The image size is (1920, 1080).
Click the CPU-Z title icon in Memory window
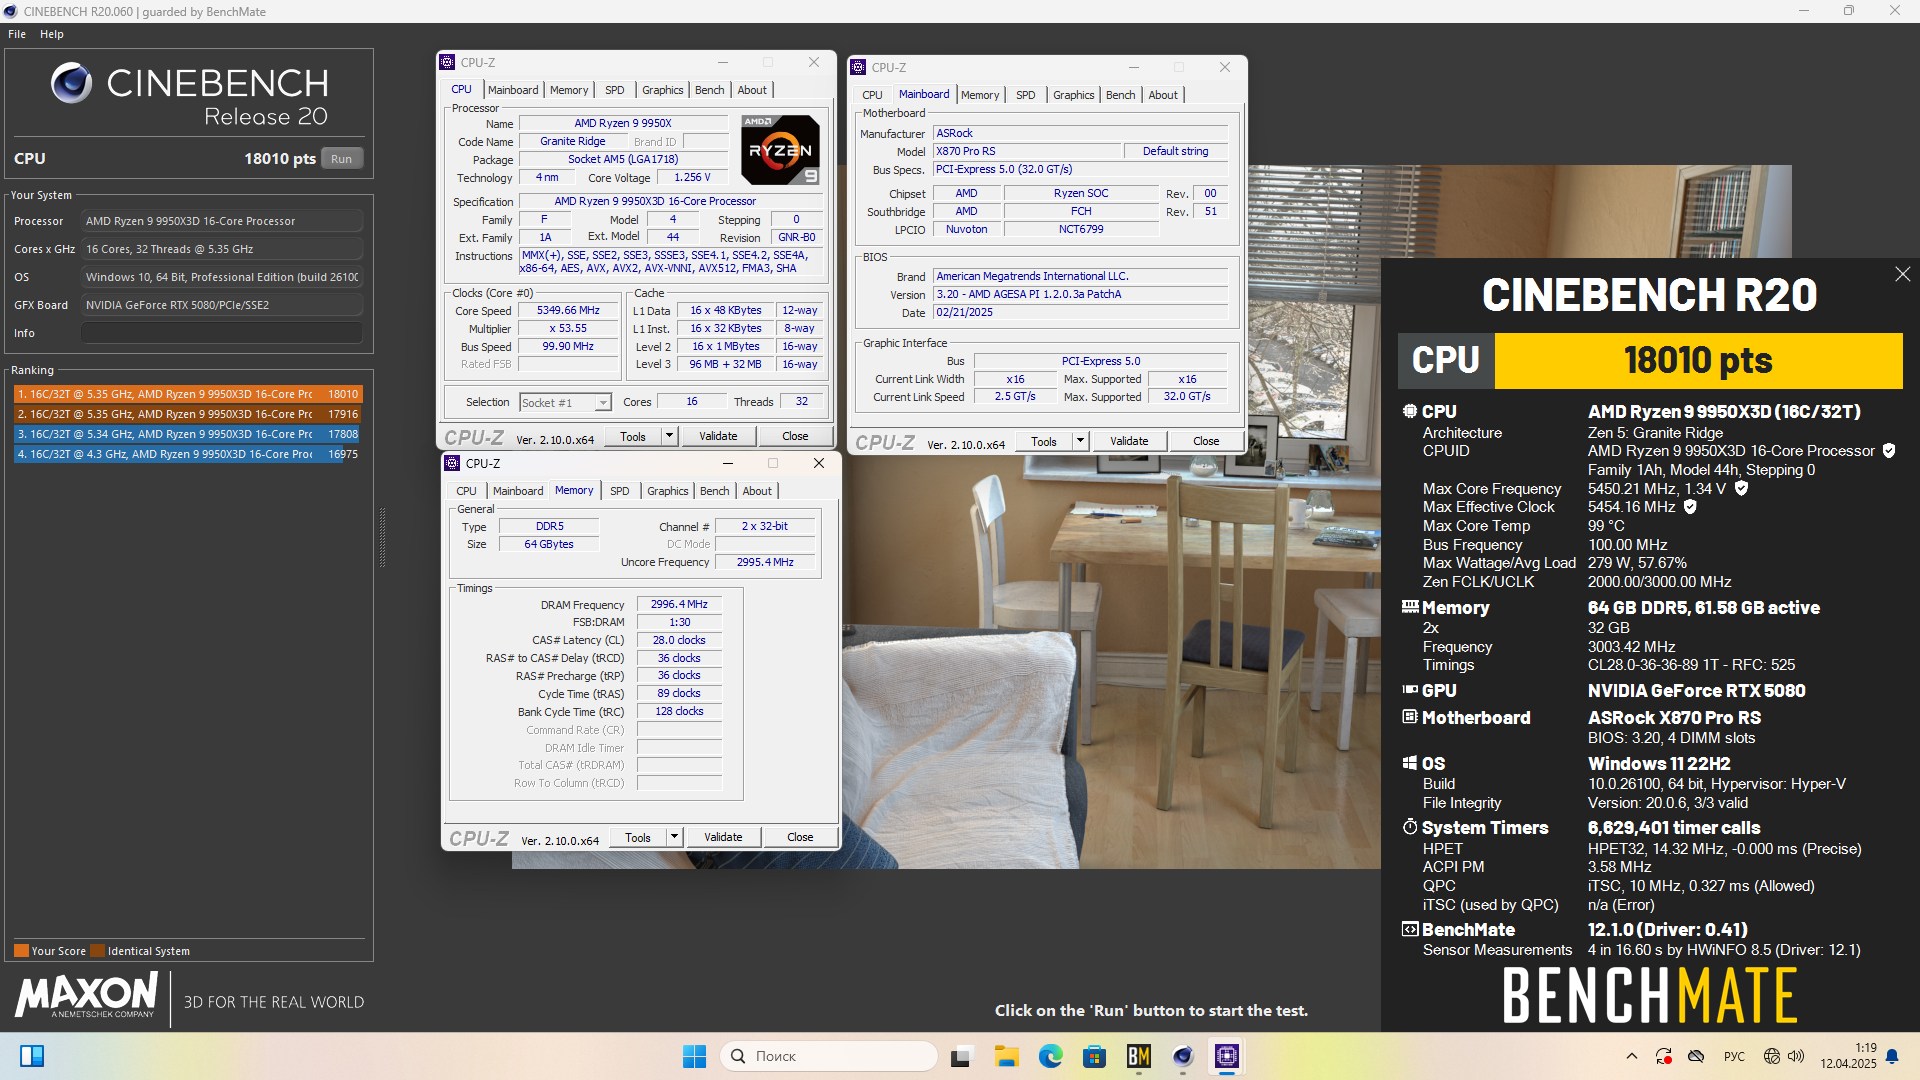click(x=452, y=463)
